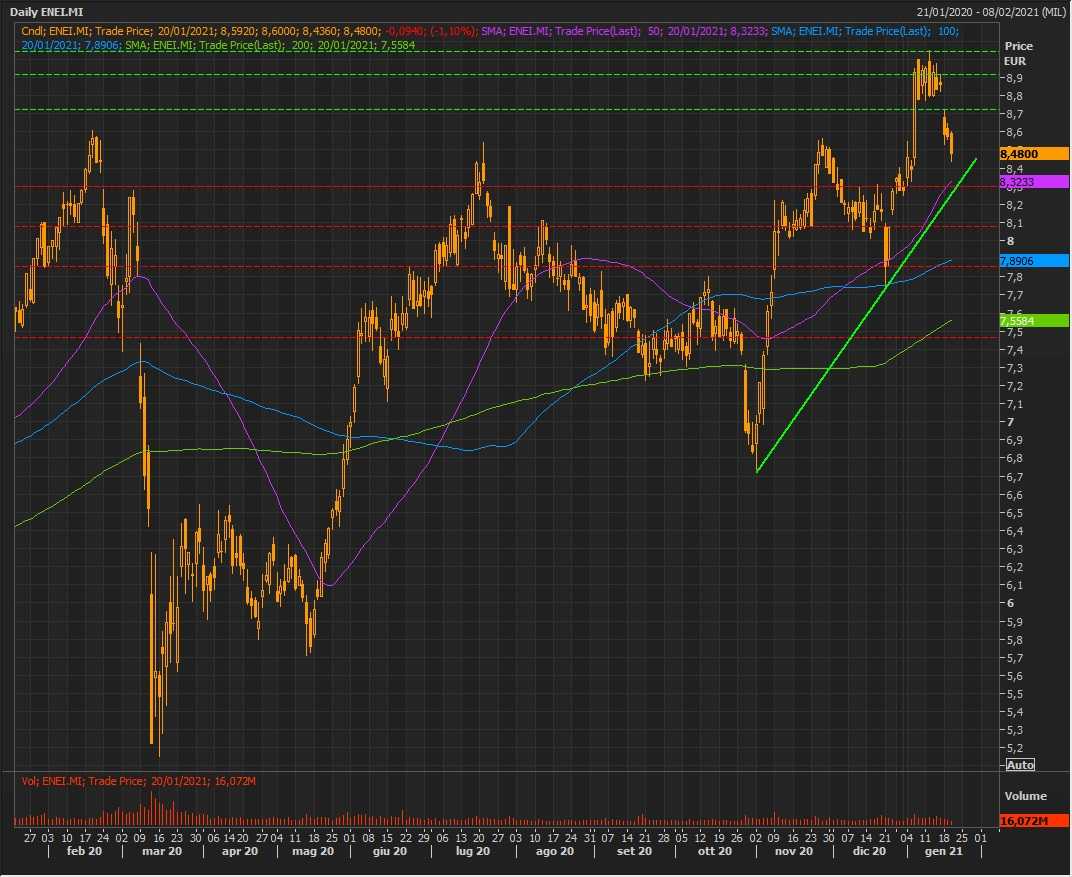Click the 'nov 20' month on time axis
The image size is (1072, 877).
click(x=793, y=851)
